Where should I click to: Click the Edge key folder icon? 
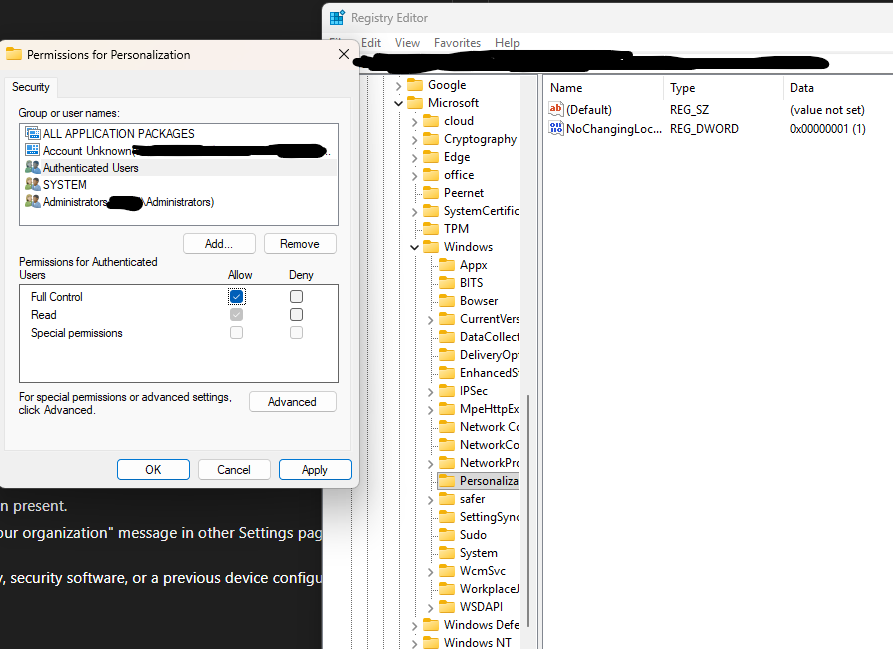[x=431, y=157]
